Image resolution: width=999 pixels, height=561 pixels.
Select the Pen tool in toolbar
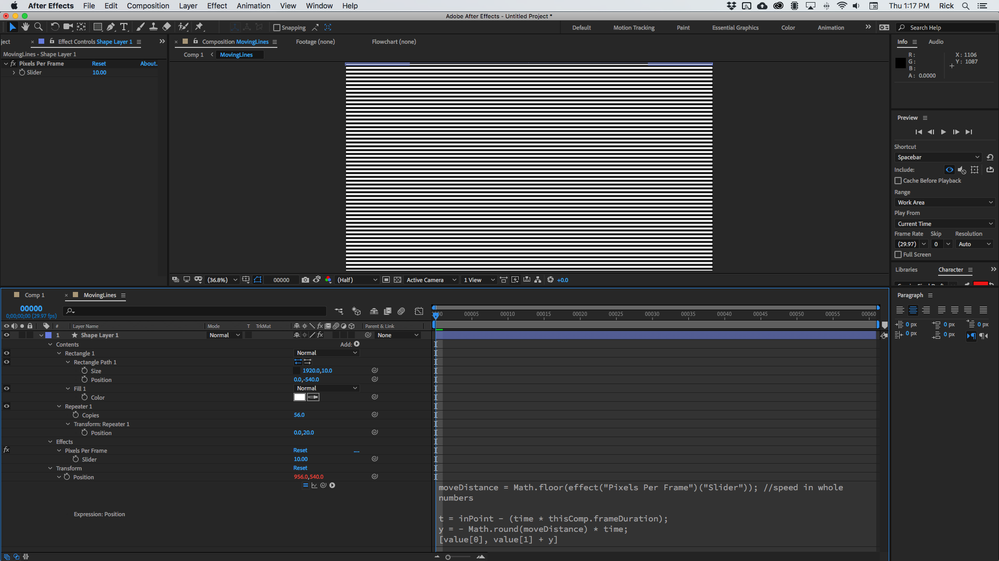click(x=111, y=27)
